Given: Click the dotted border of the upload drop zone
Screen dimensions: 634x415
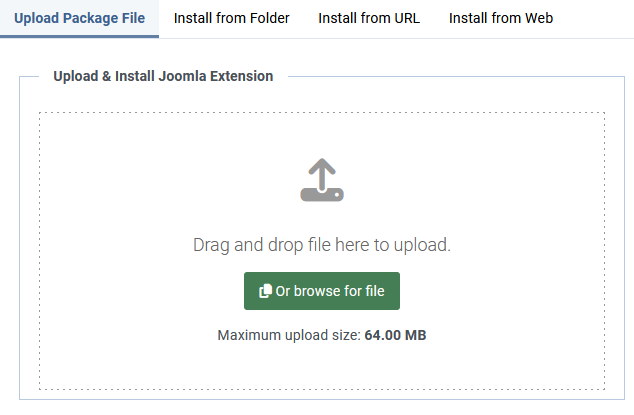Looking at the screenshot, I should tap(40, 250).
